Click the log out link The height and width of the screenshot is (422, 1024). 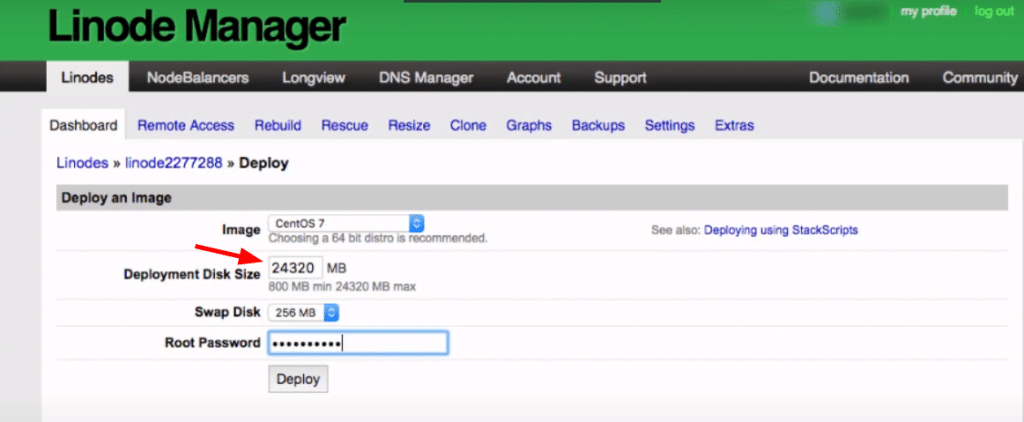coord(994,12)
